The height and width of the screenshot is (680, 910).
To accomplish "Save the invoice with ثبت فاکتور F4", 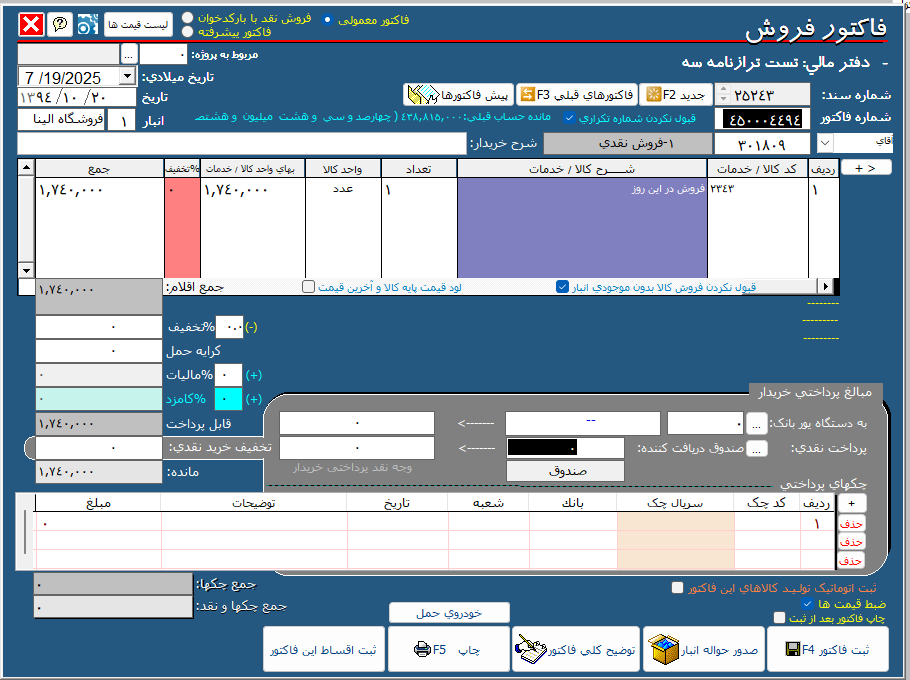I will [x=835, y=650].
